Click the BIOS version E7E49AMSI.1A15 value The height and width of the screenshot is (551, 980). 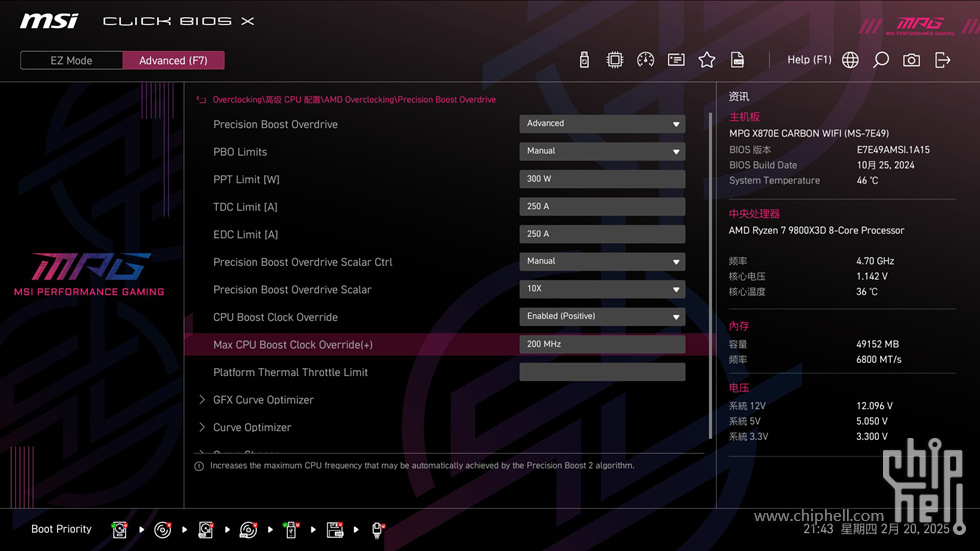click(892, 150)
